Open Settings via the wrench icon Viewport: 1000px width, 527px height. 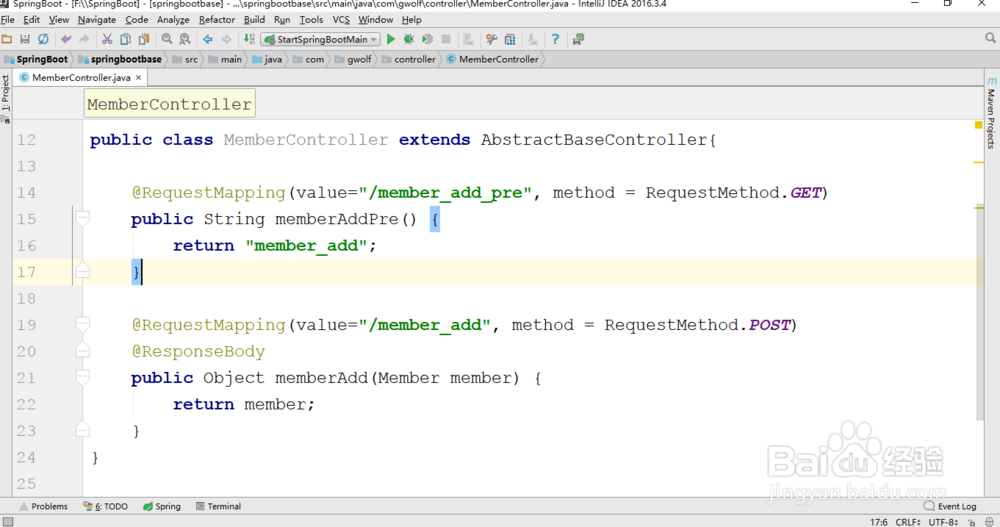pyautogui.click(x=491, y=40)
